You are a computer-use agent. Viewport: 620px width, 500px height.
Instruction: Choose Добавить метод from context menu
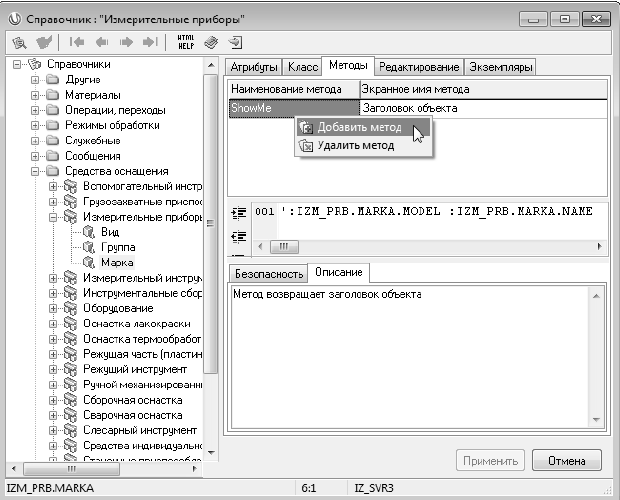[x=359, y=127]
